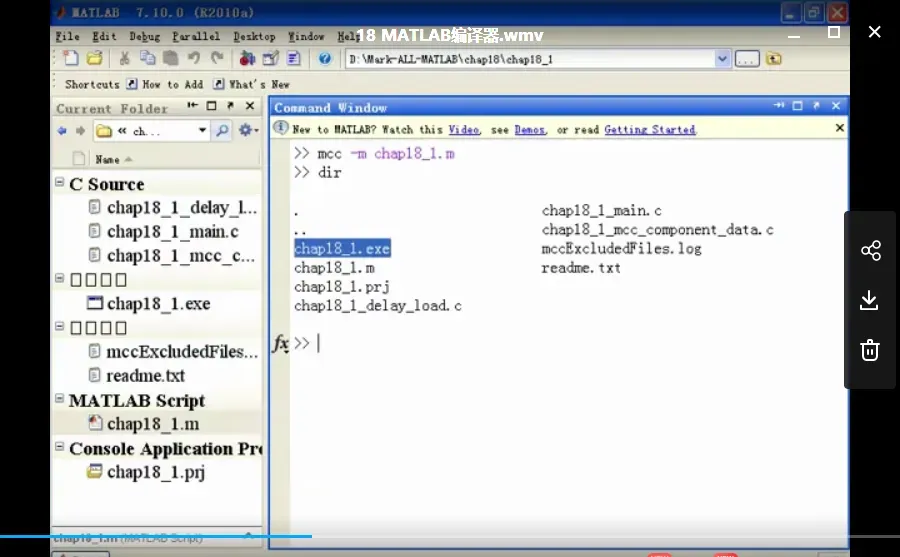Click the current directory path field

pyautogui.click(x=530, y=59)
